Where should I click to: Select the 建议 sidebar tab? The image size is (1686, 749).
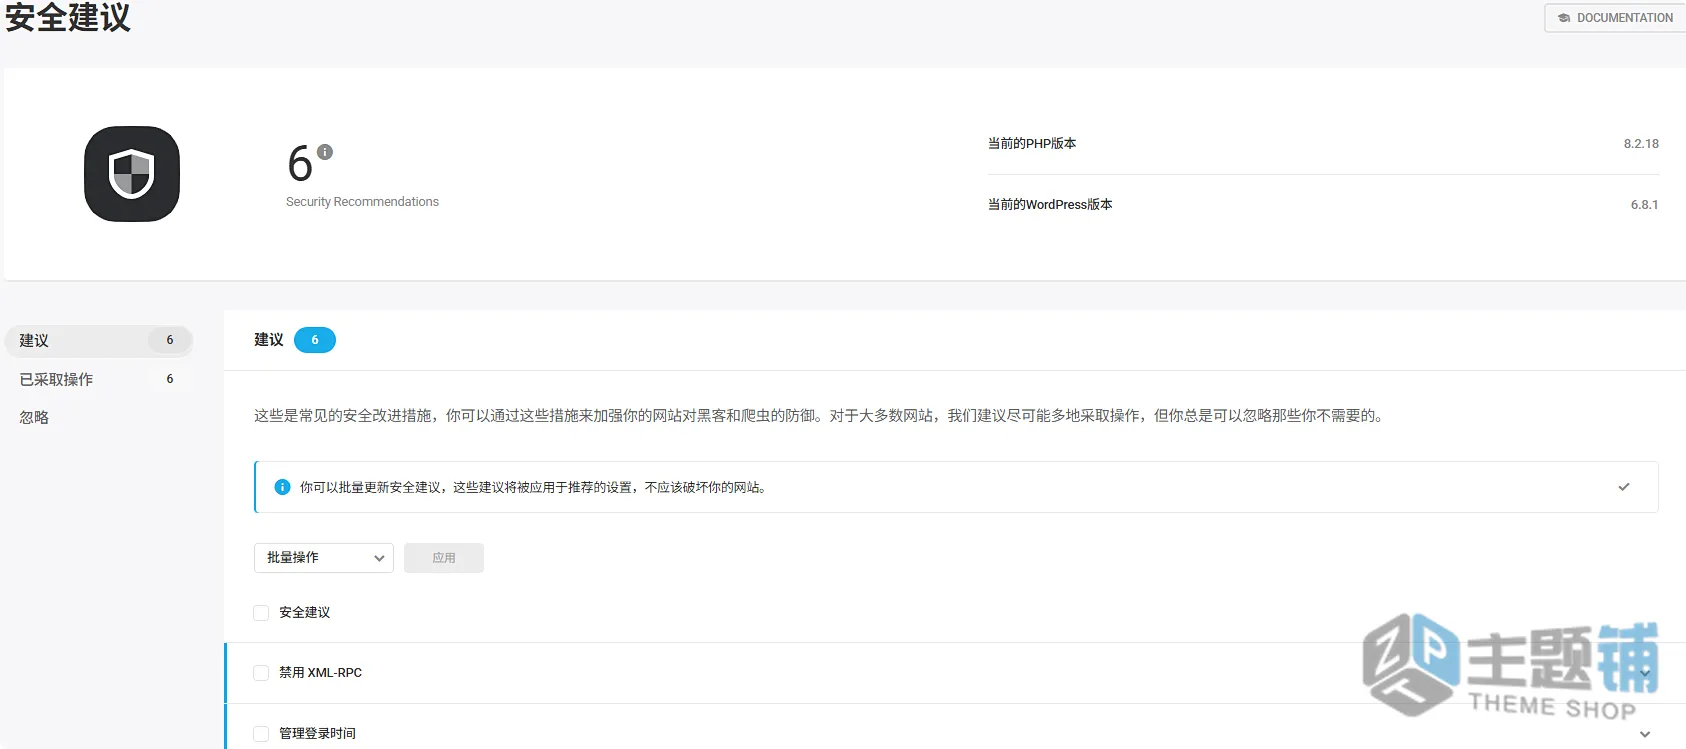98,341
